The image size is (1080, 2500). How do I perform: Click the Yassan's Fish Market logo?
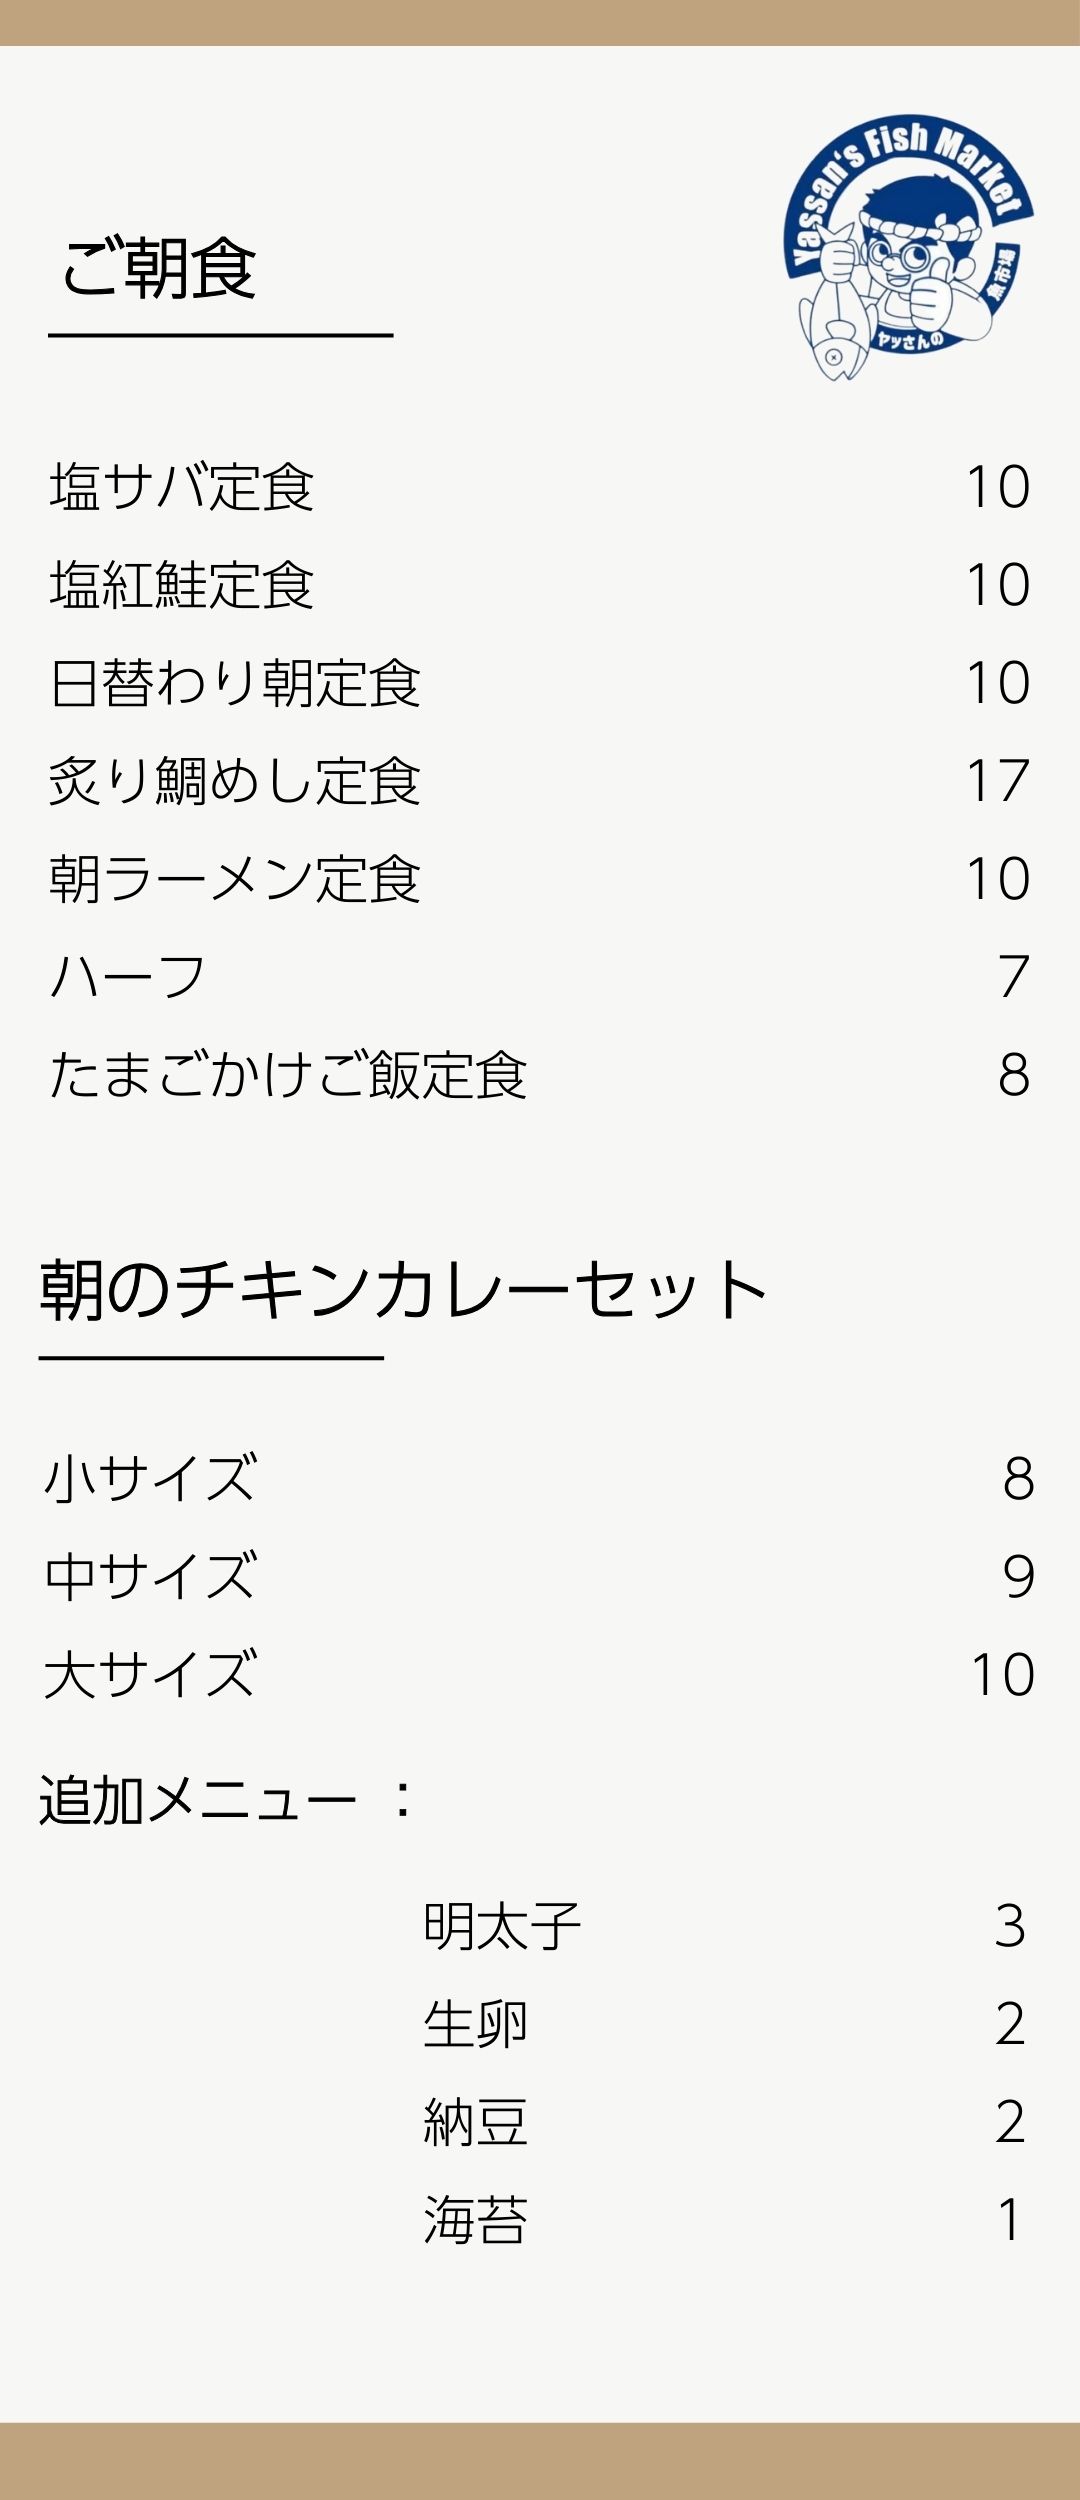[908, 248]
